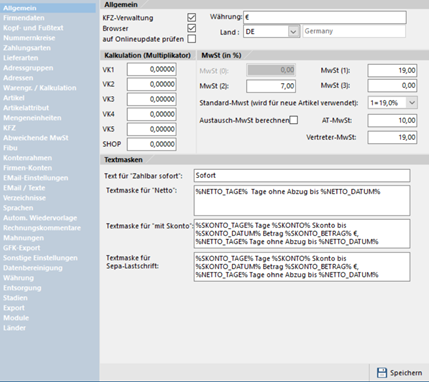Select Stadien in the sidebar

pos(15,298)
